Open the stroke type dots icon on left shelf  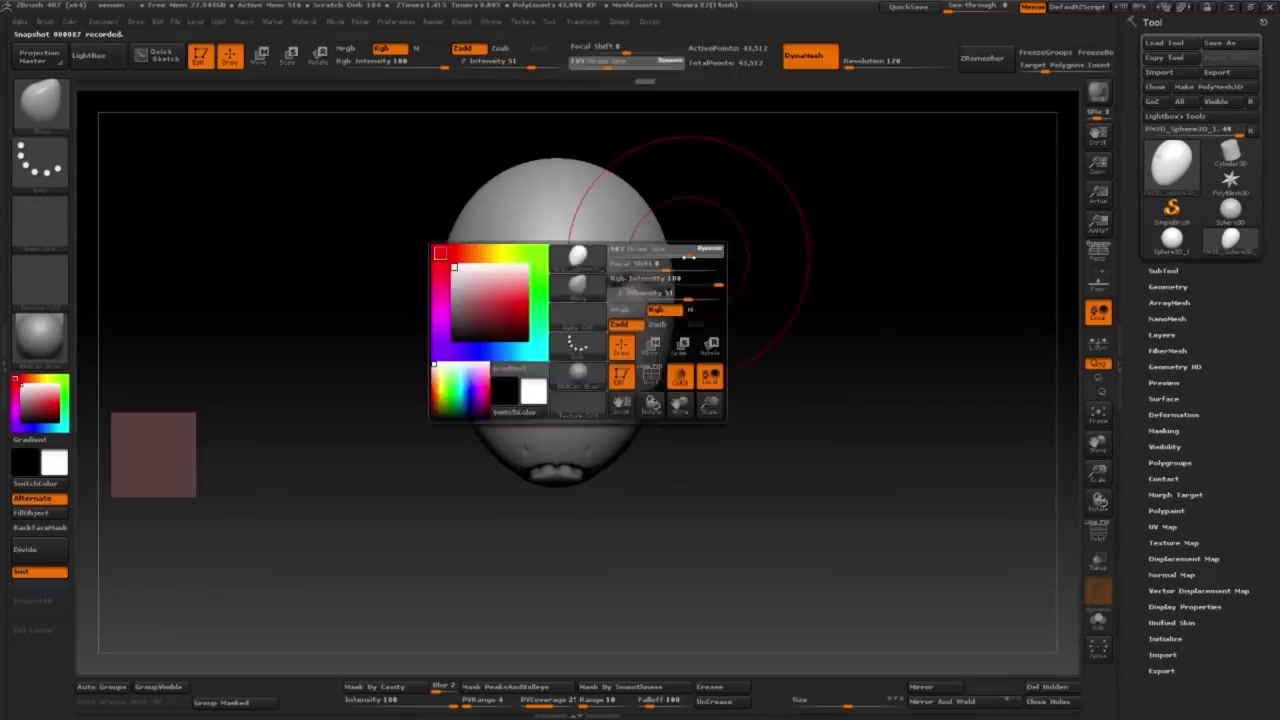[x=40, y=163]
